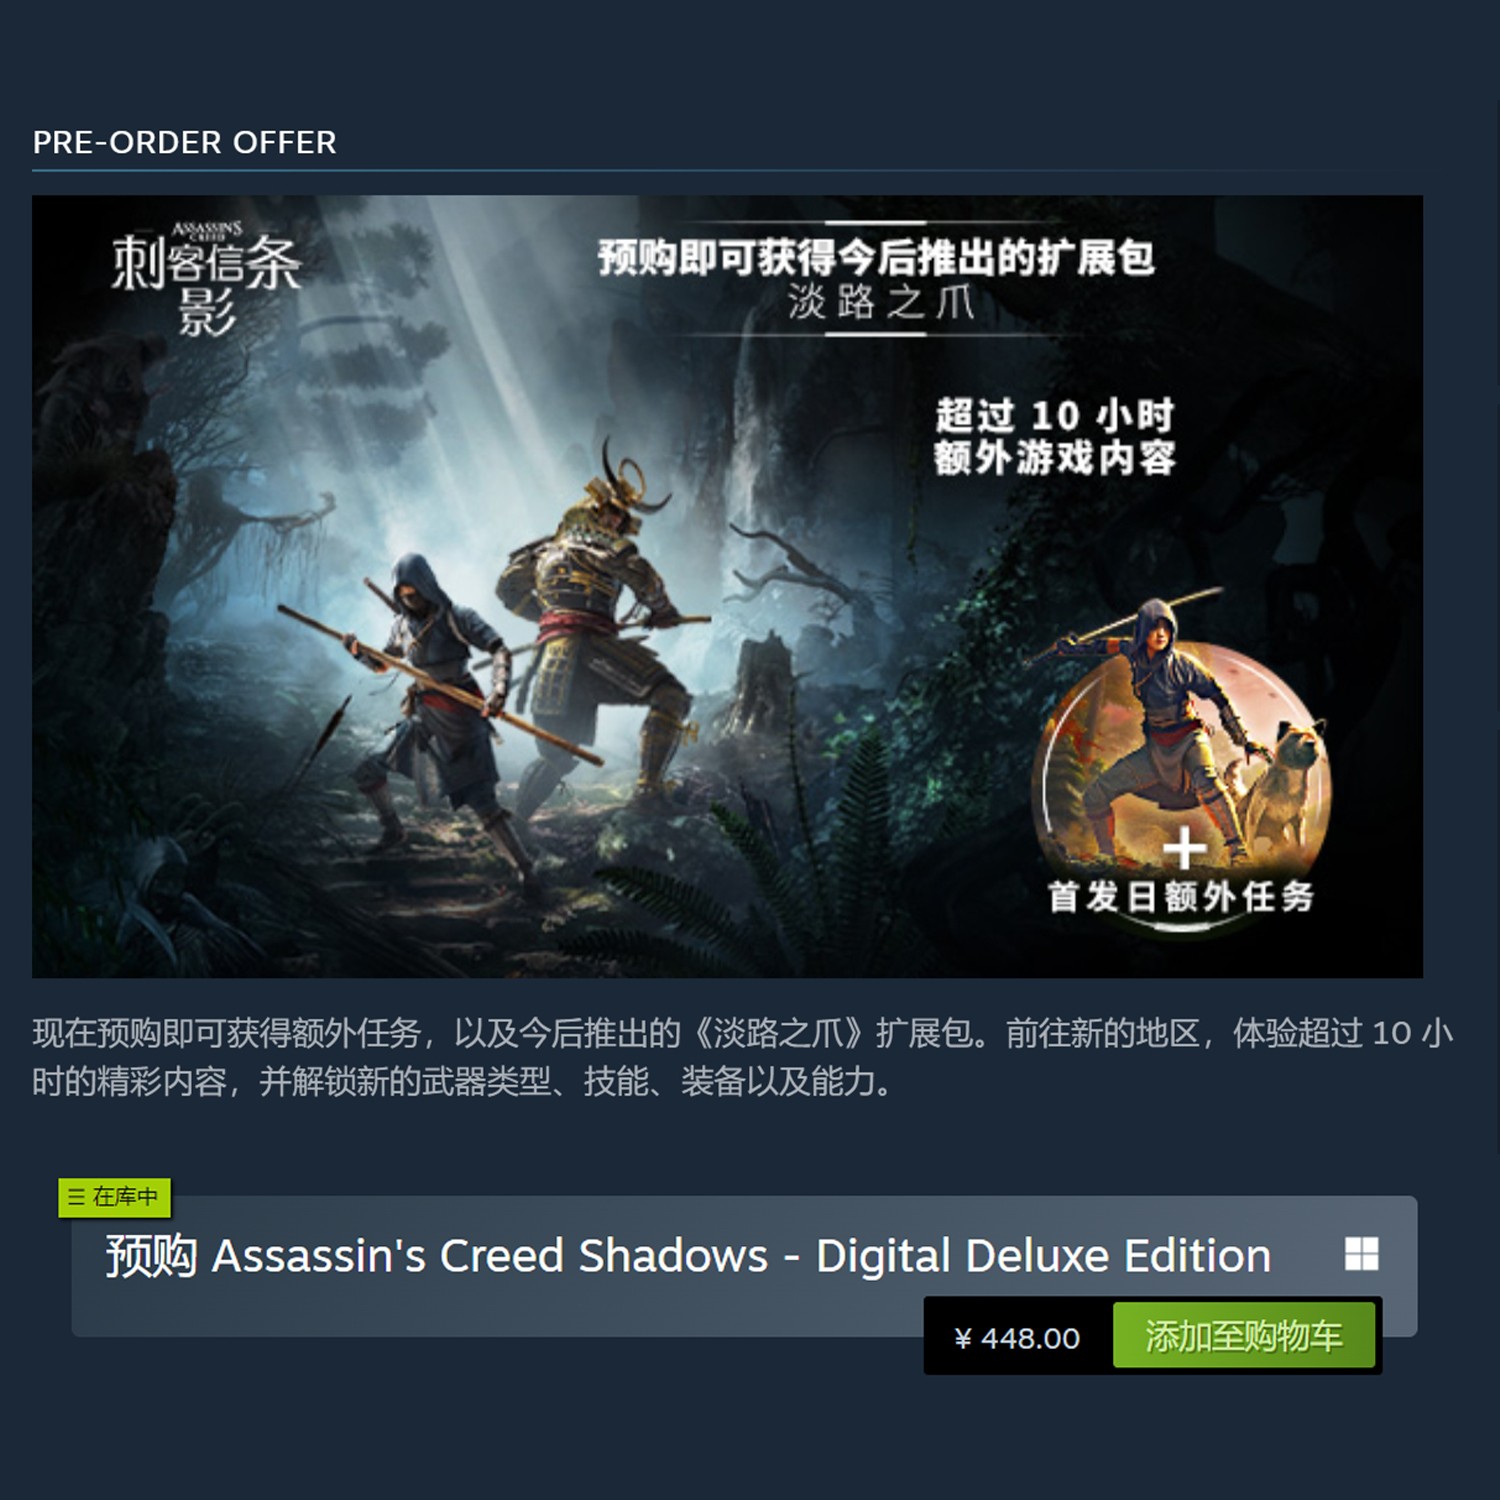Click the ¥ 448.00 price label
The height and width of the screenshot is (1500, 1500).
[x=1017, y=1338]
